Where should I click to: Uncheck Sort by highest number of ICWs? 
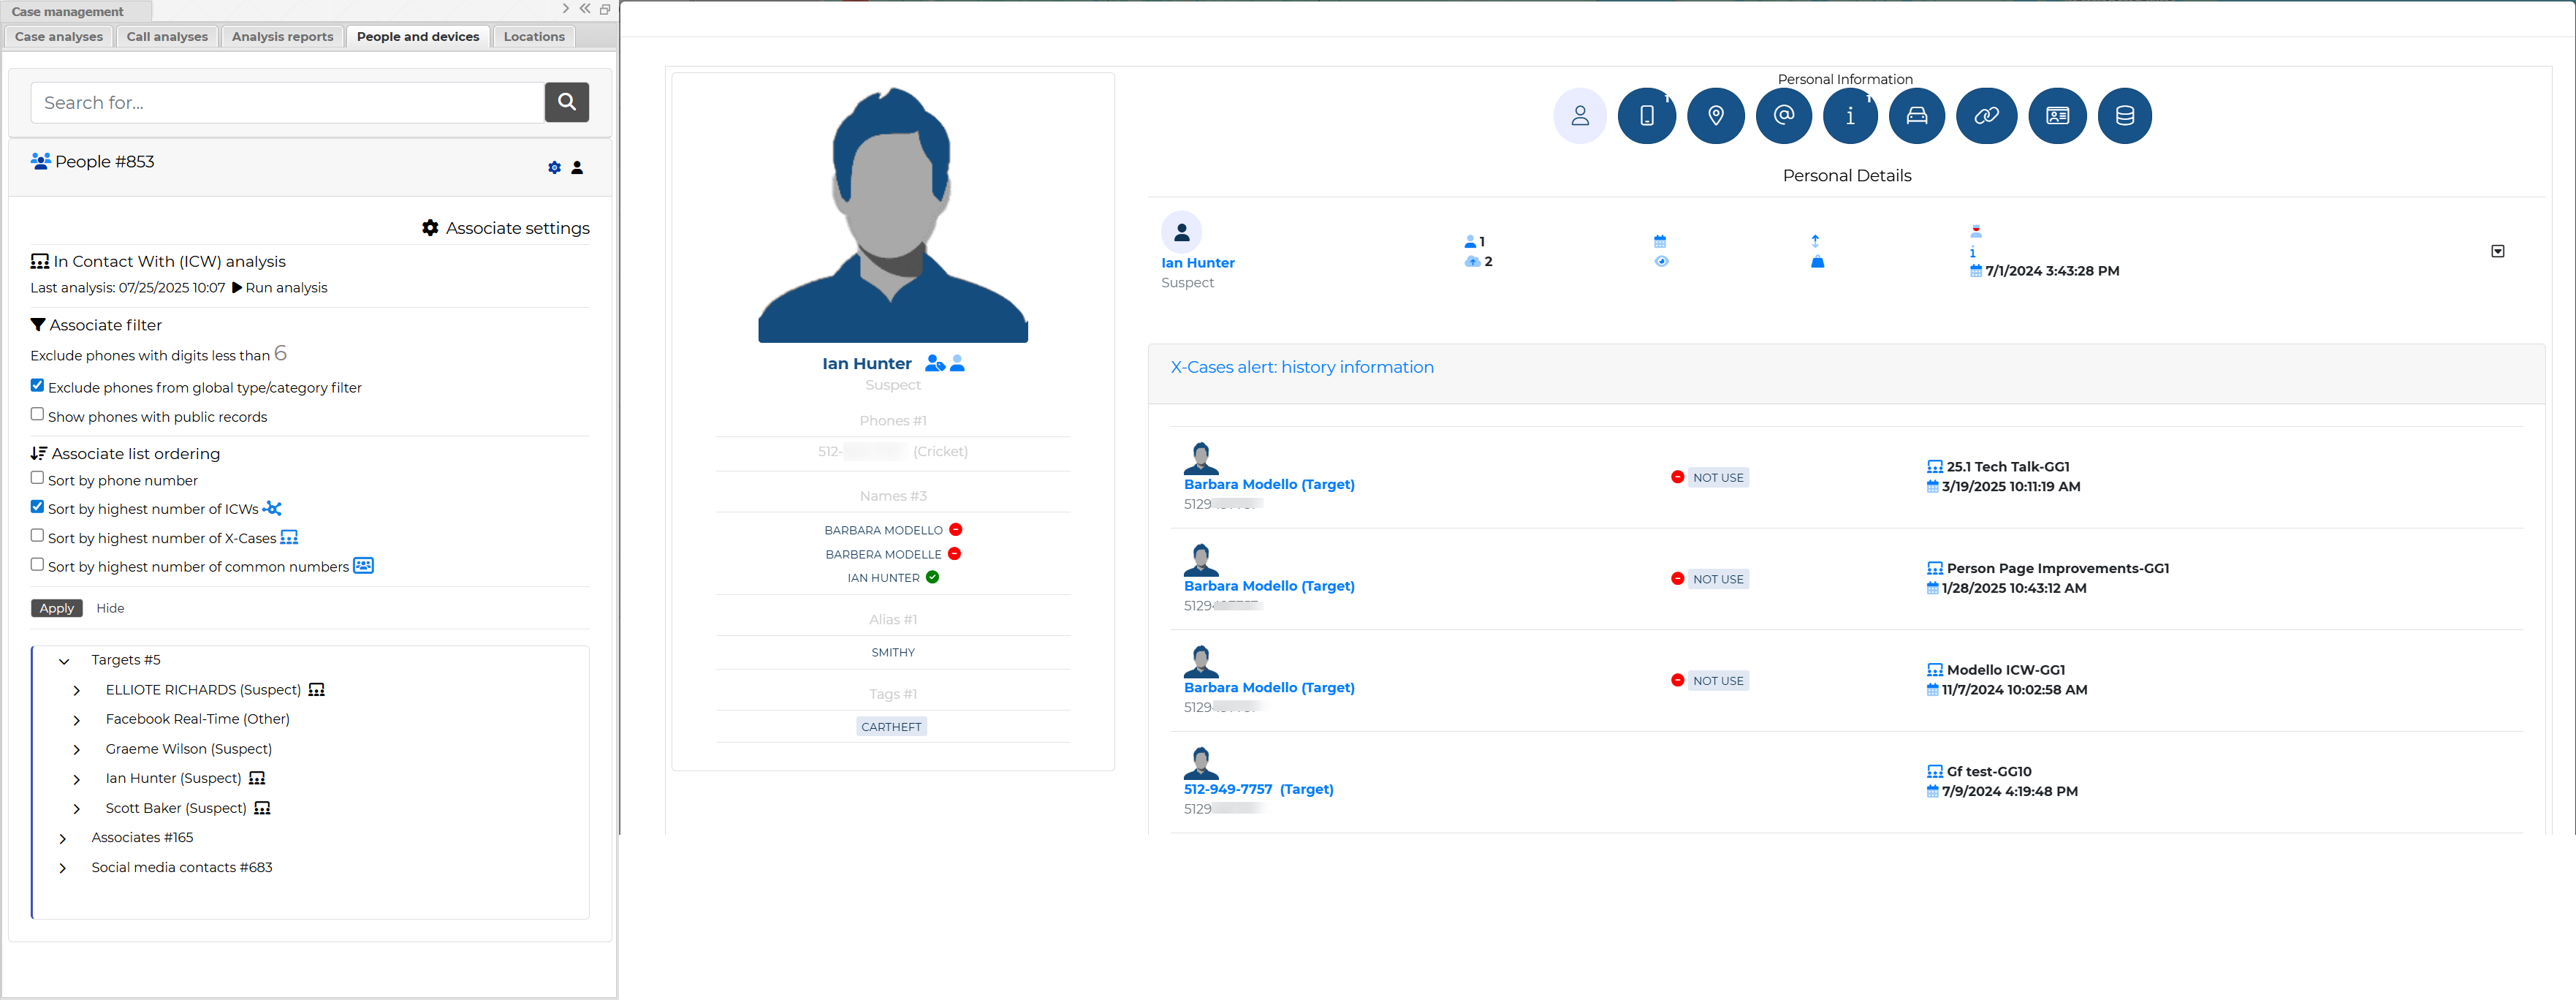pos(37,507)
